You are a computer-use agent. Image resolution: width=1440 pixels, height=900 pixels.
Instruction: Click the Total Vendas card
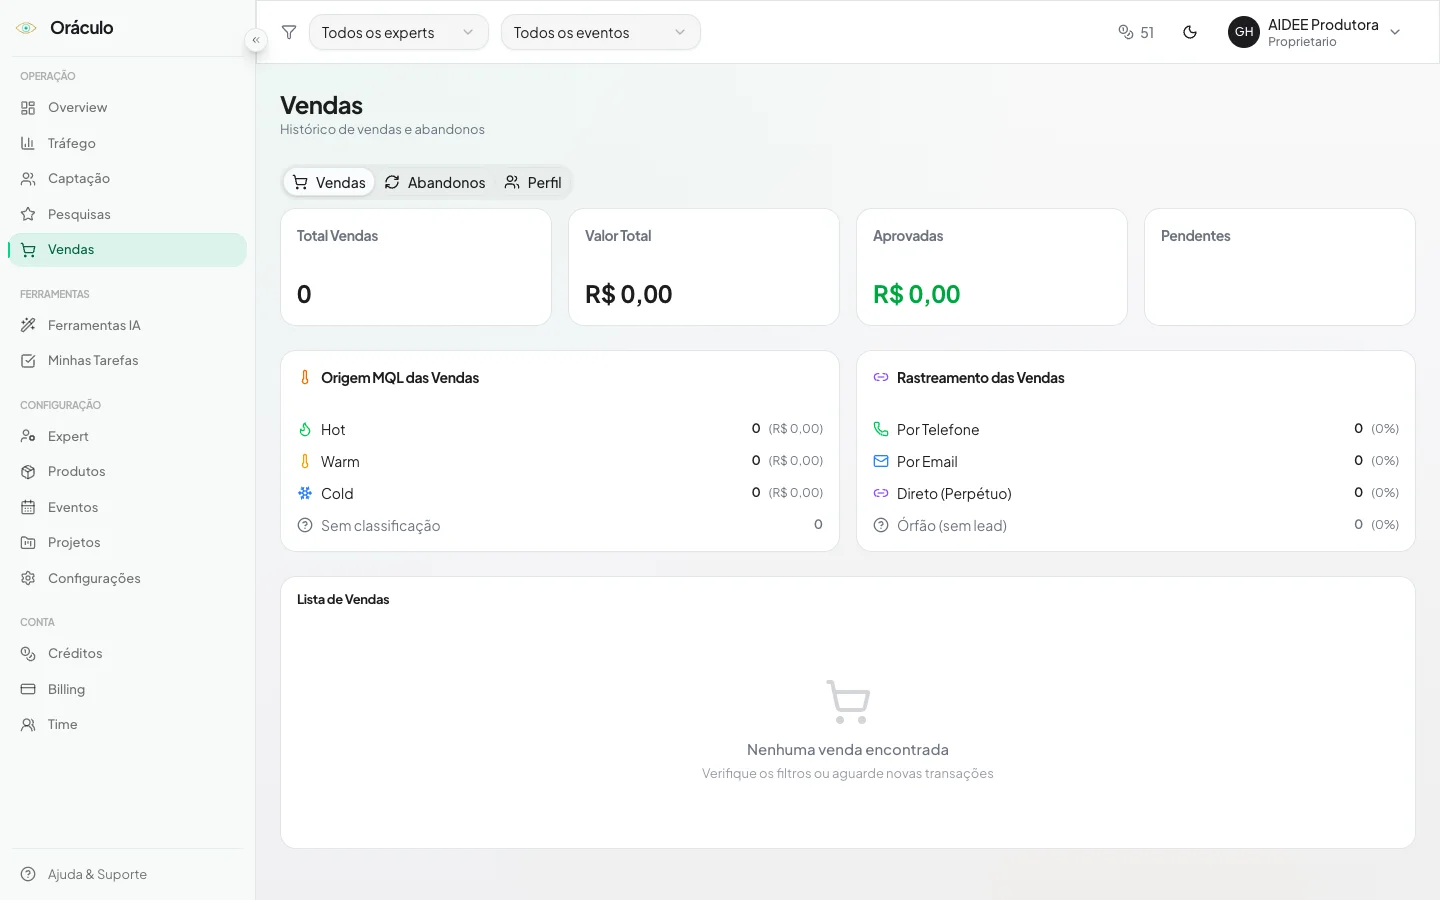pyautogui.click(x=416, y=267)
